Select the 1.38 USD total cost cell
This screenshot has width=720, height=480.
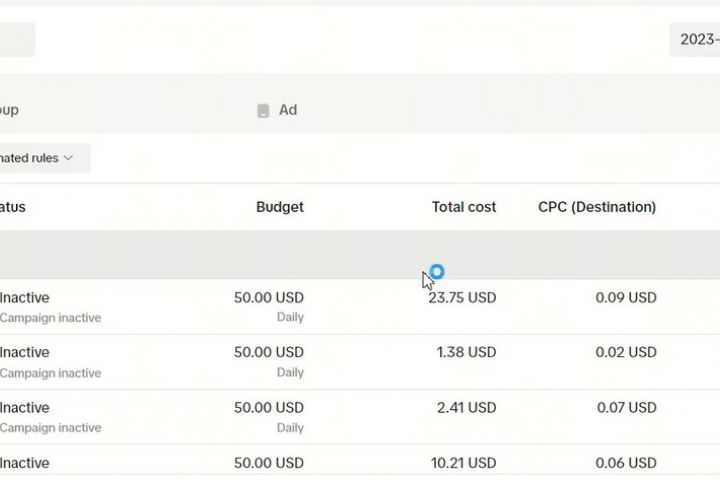click(466, 352)
